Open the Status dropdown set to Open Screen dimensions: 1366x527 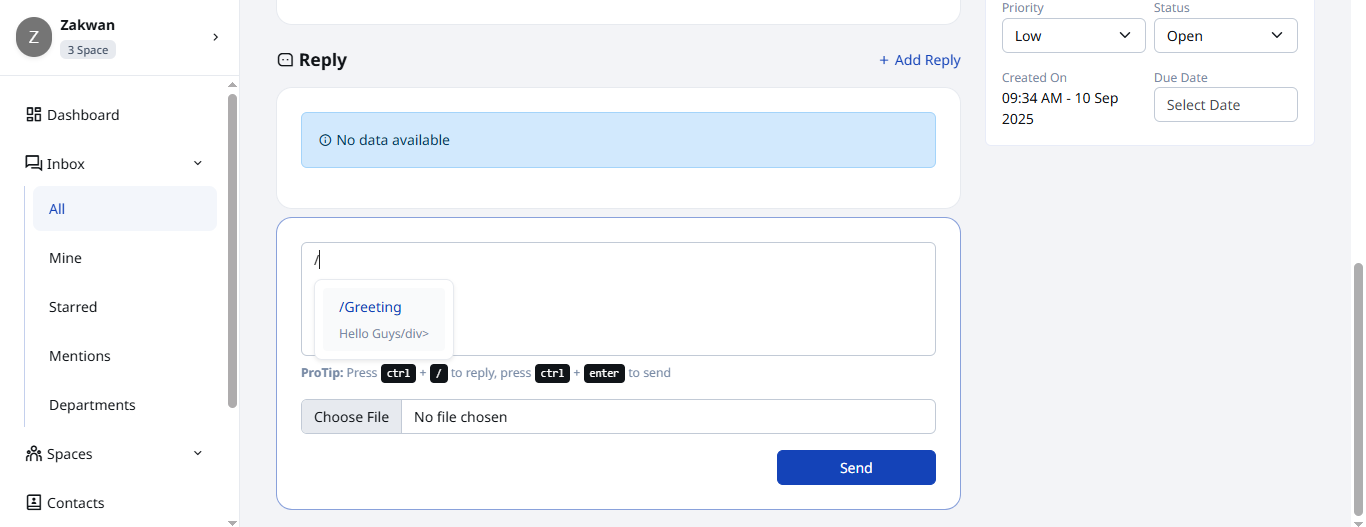(x=1225, y=36)
